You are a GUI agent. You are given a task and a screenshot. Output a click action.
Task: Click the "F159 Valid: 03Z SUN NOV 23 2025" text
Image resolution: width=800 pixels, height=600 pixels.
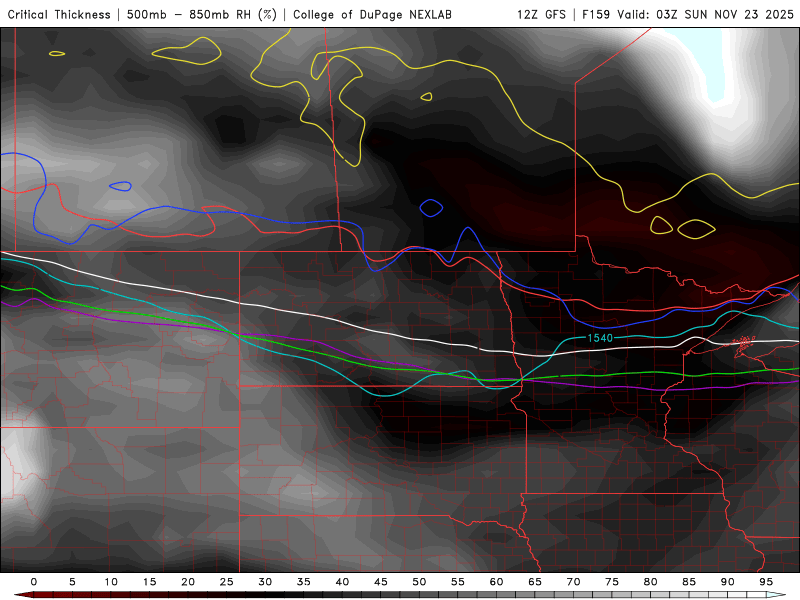coord(688,15)
